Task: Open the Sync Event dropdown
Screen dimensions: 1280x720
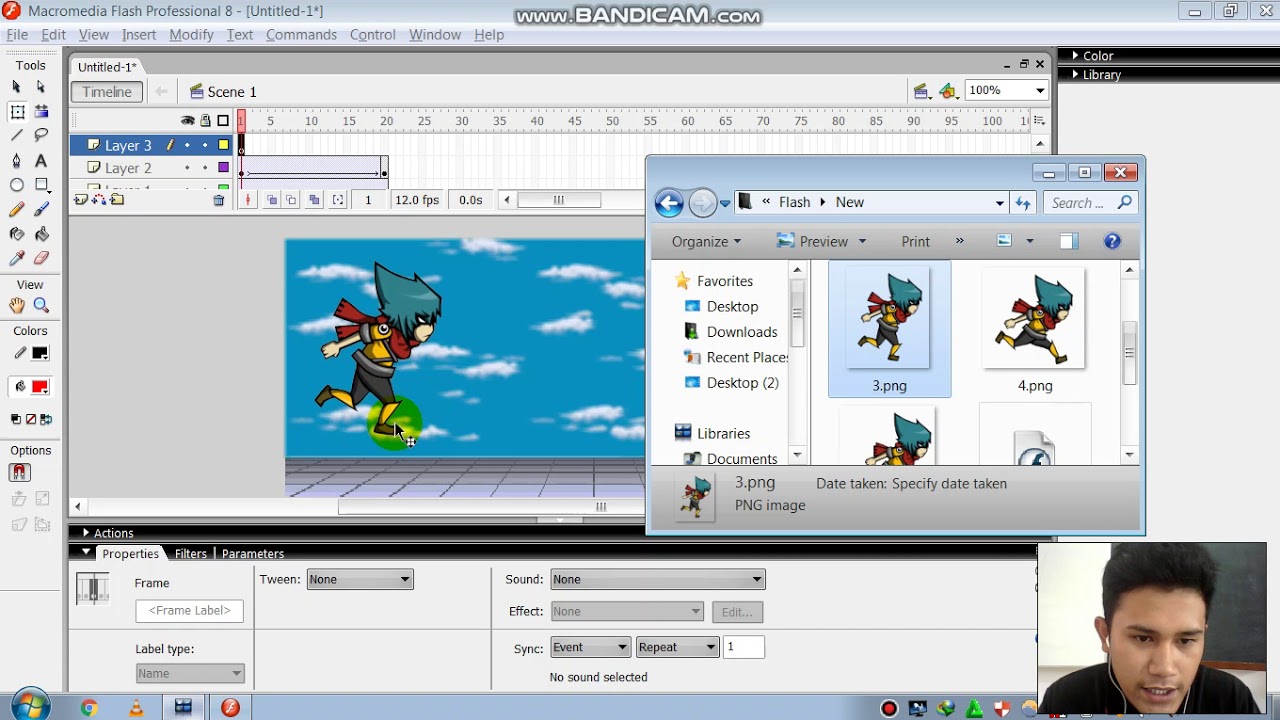Action: [x=590, y=647]
